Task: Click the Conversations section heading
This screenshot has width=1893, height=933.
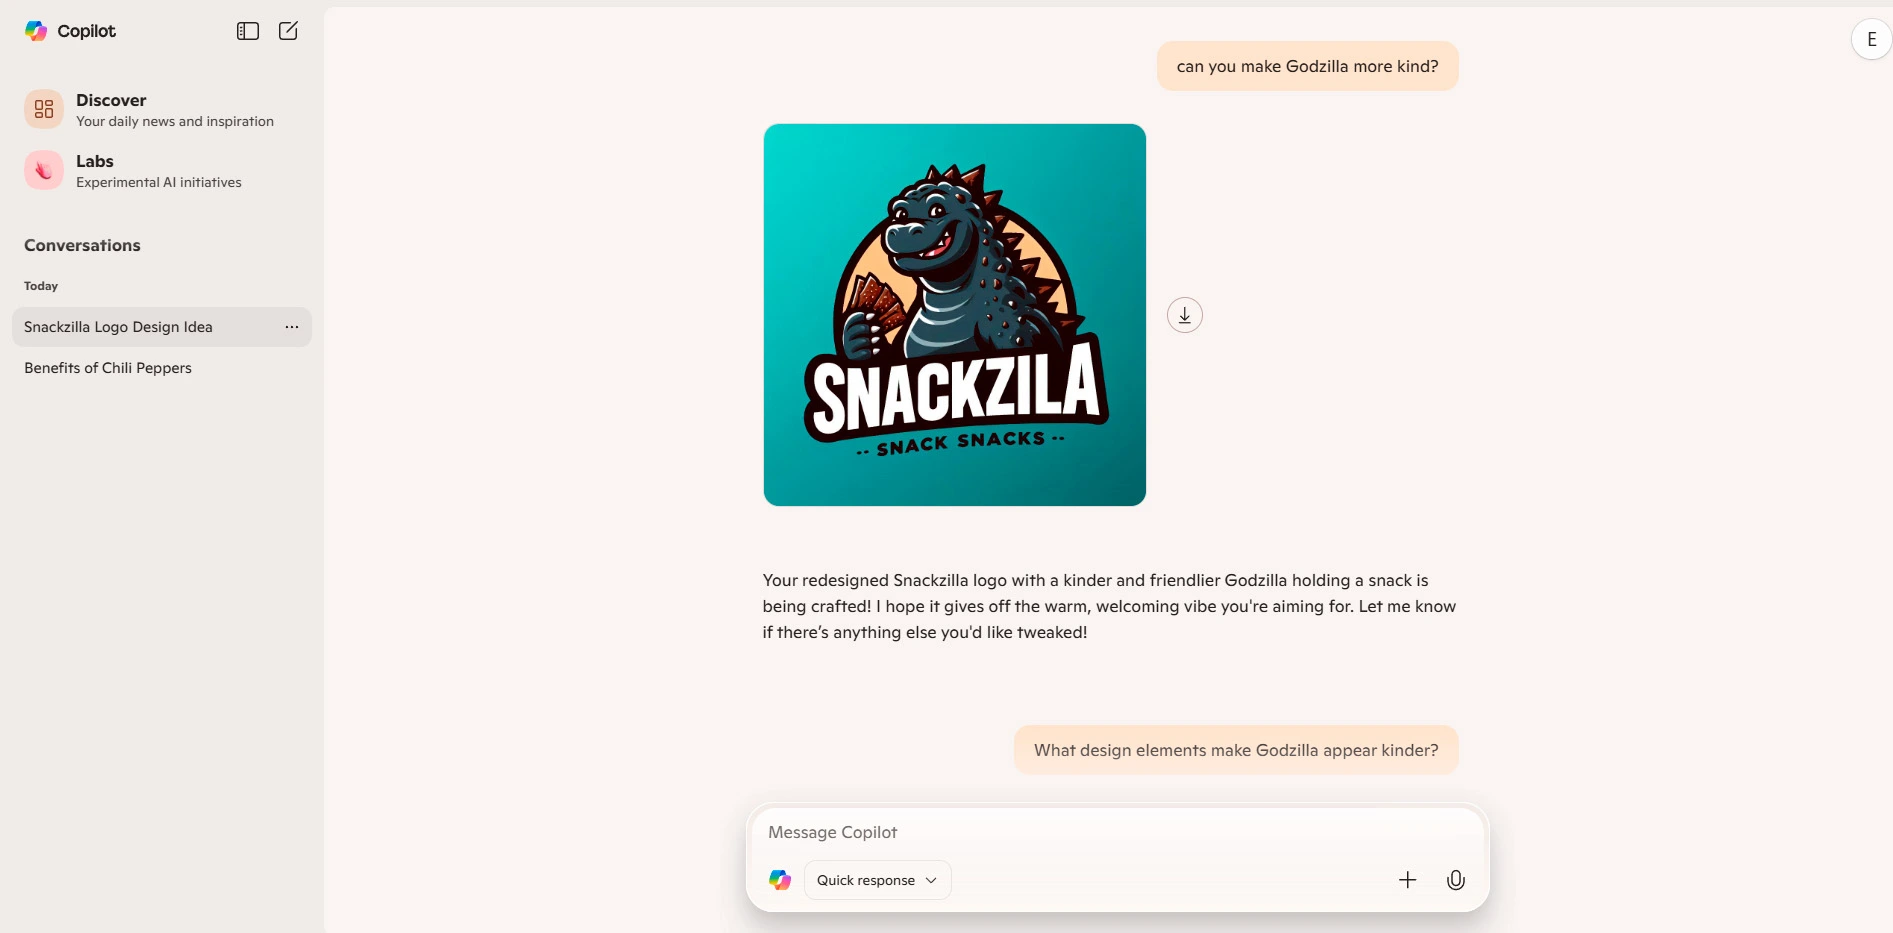Action: (x=82, y=245)
